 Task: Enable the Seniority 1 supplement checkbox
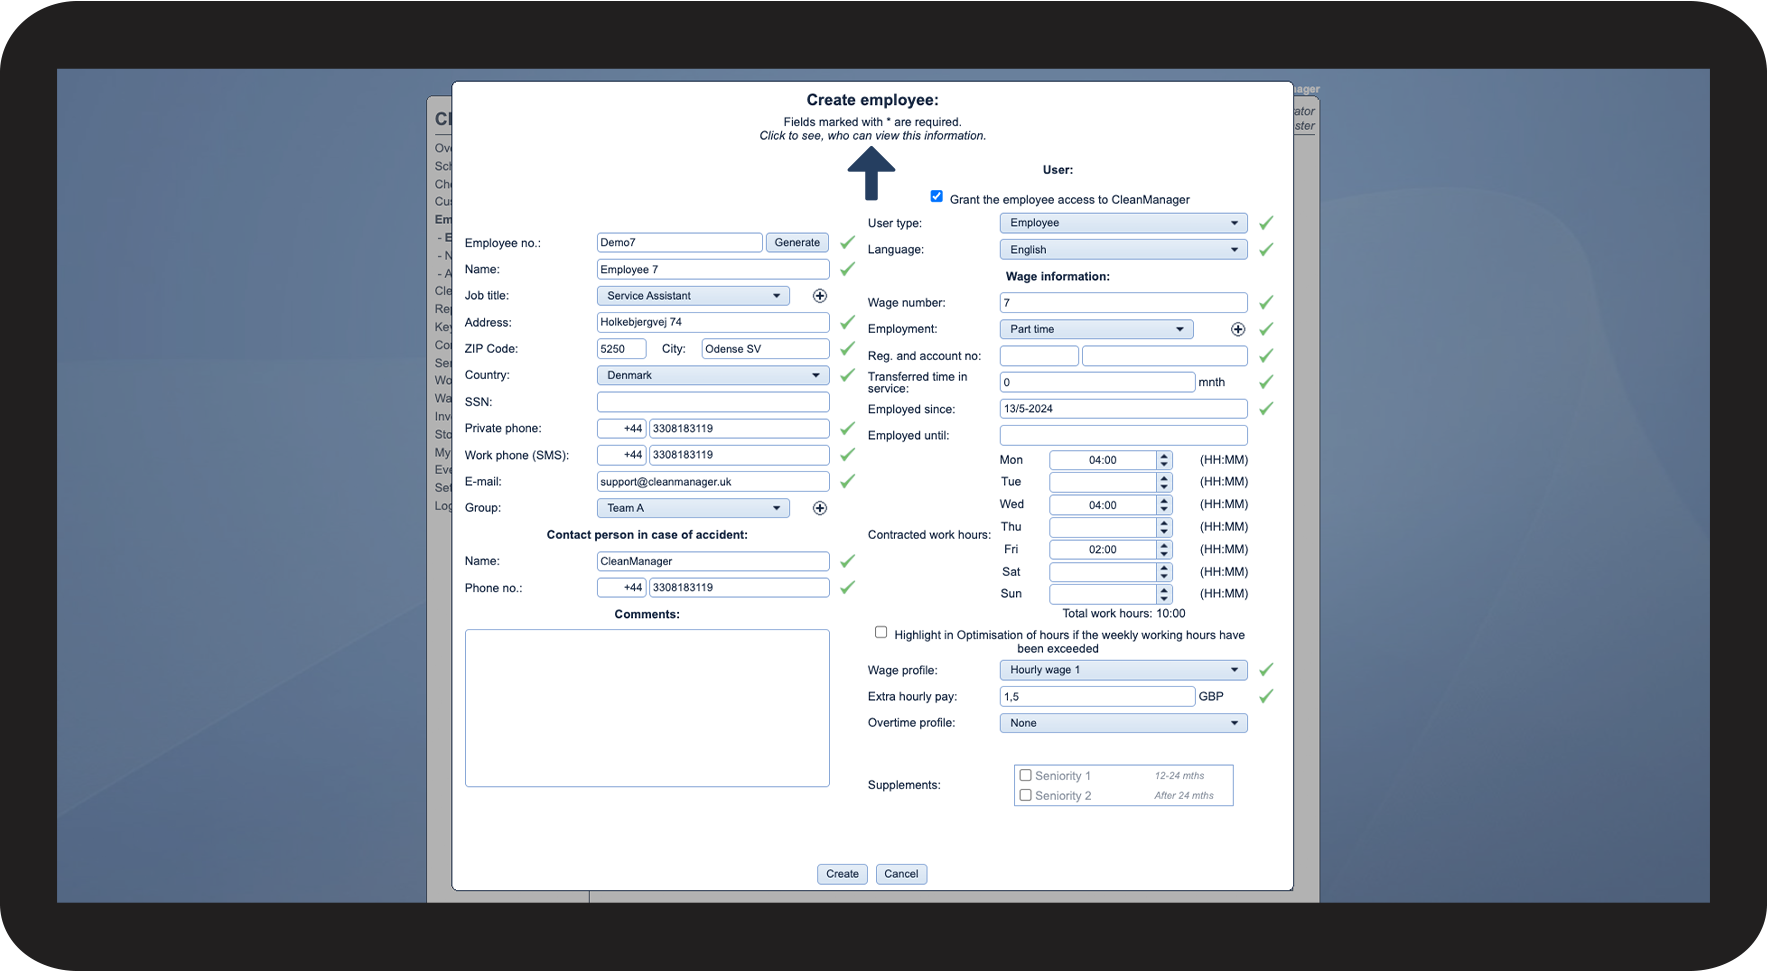tap(1025, 775)
